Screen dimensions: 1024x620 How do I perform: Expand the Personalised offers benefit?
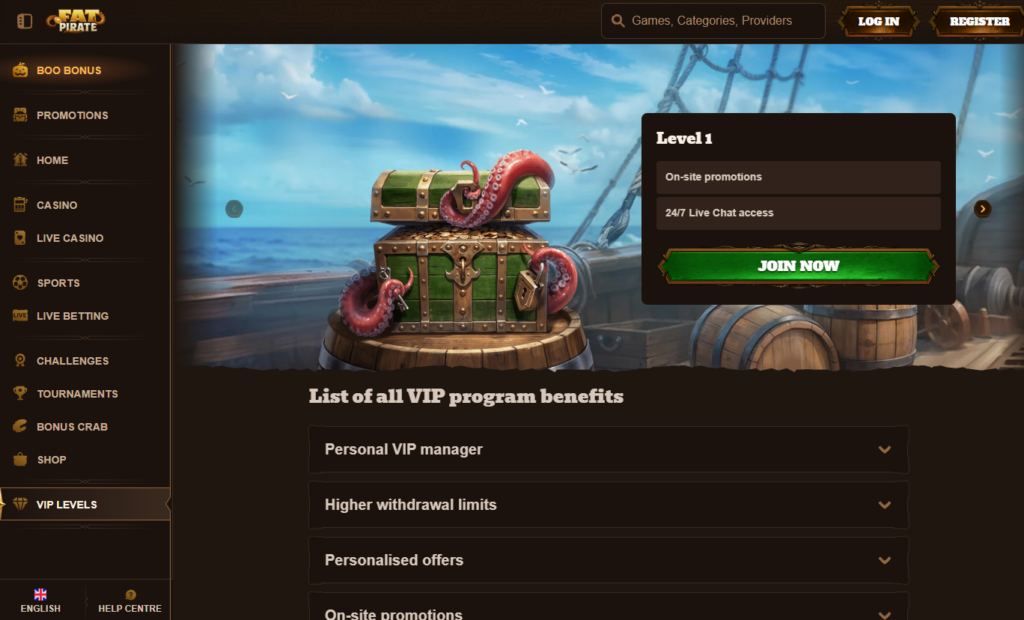(x=608, y=560)
